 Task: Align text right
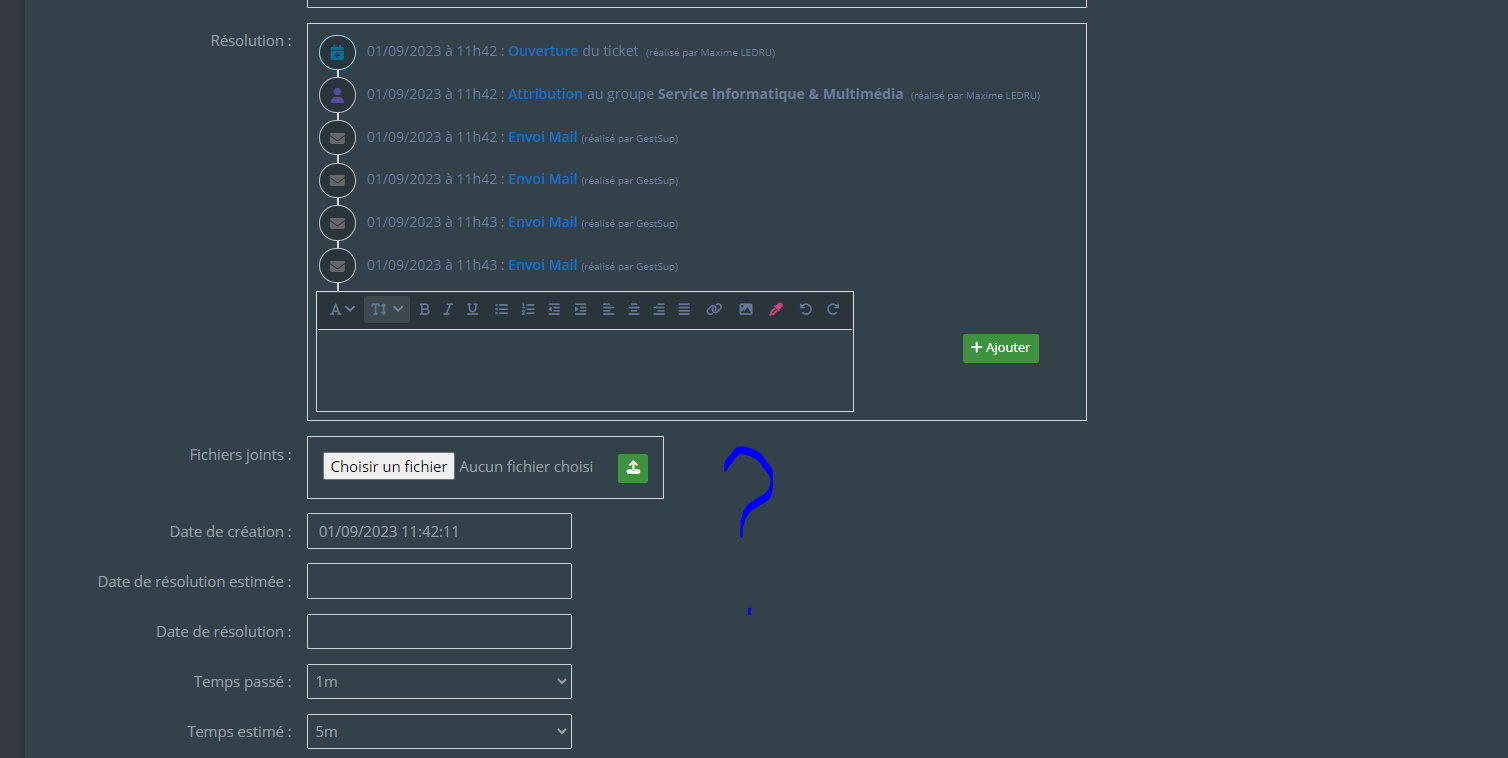click(659, 310)
